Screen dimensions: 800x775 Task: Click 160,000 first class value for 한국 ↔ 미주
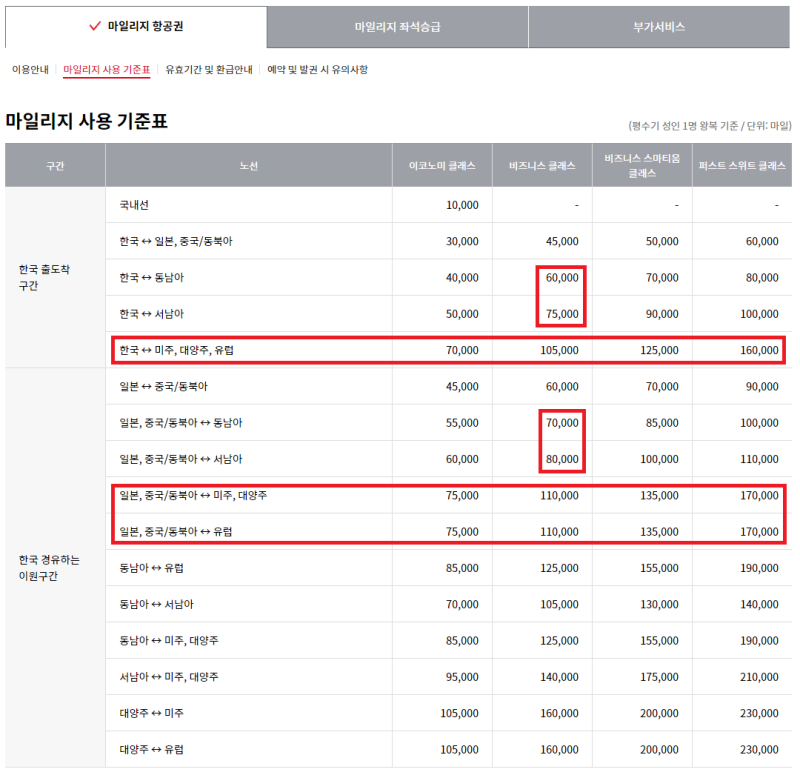(x=760, y=350)
